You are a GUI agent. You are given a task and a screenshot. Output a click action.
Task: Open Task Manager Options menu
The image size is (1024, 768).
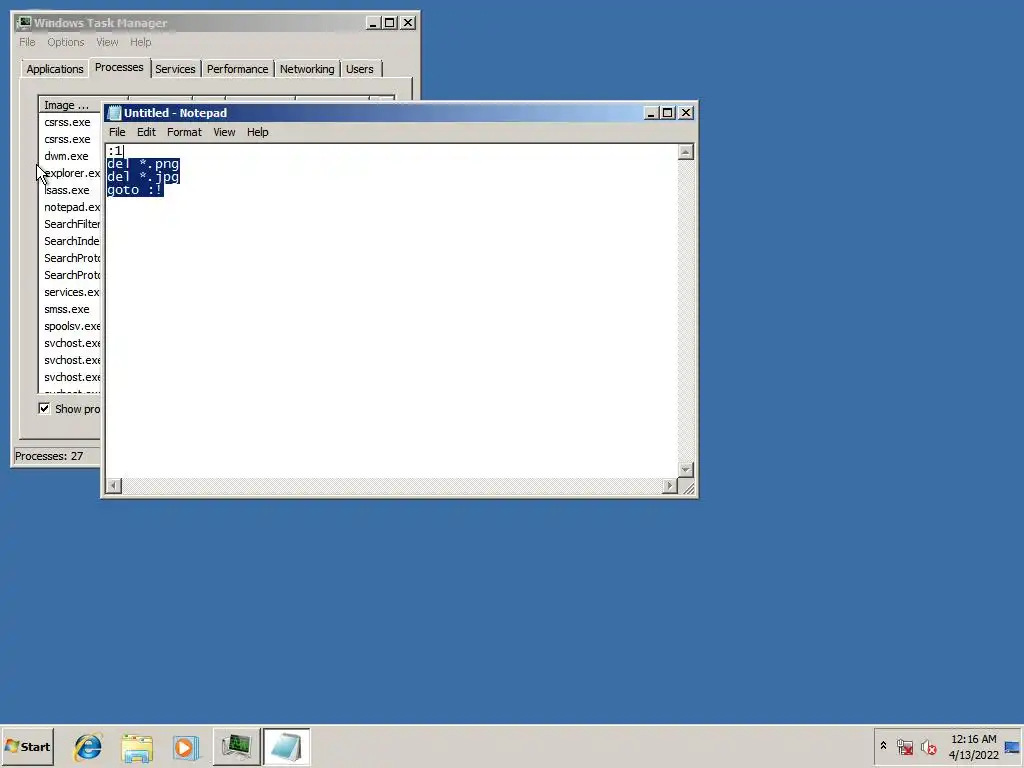pyautogui.click(x=65, y=42)
